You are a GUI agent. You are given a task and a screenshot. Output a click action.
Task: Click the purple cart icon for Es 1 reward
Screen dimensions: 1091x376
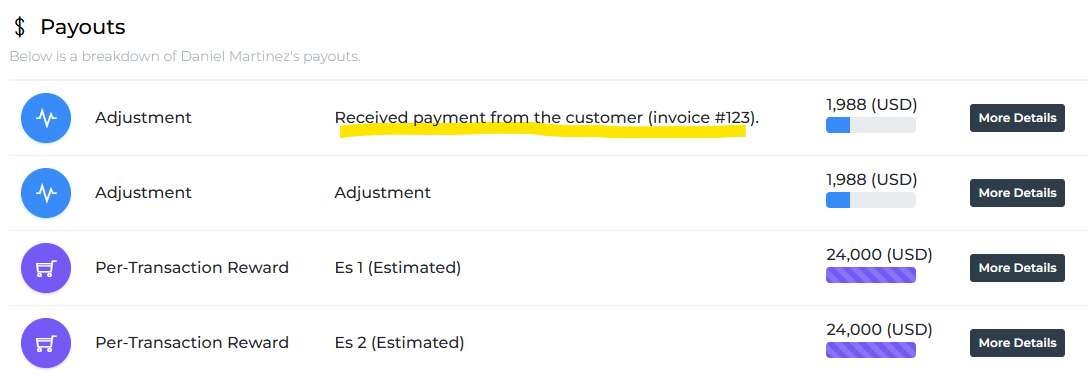click(x=46, y=268)
